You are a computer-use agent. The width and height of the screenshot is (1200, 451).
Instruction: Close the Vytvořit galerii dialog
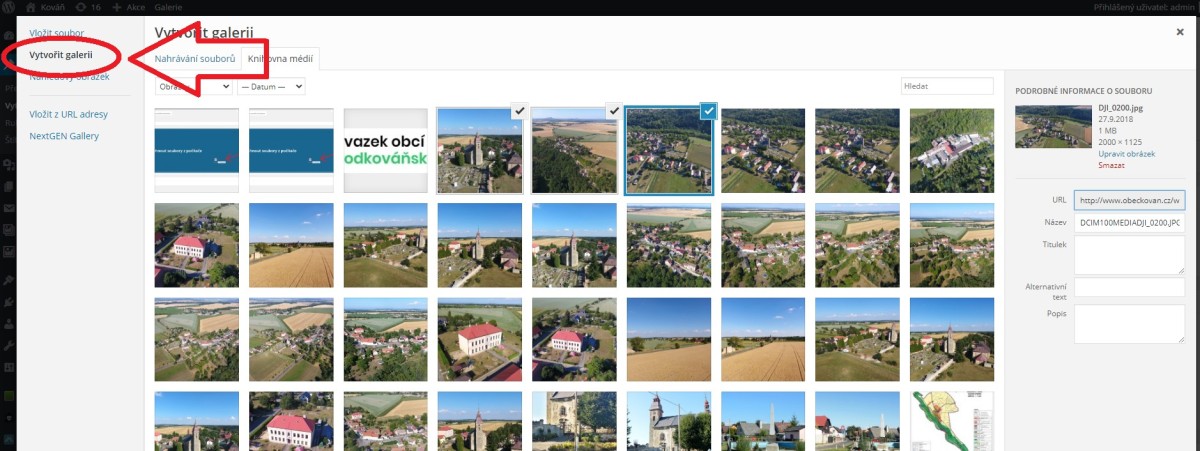pyautogui.click(x=1180, y=32)
